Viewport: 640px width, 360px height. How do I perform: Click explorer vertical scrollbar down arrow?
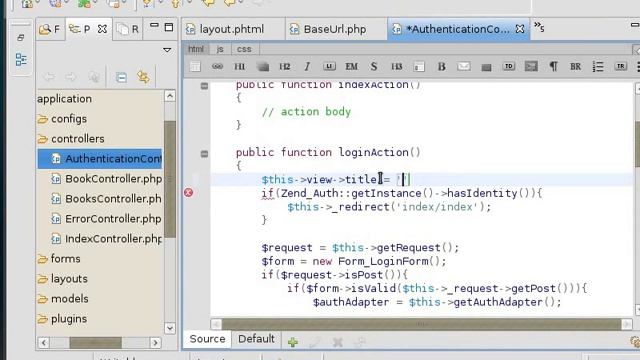(170, 328)
